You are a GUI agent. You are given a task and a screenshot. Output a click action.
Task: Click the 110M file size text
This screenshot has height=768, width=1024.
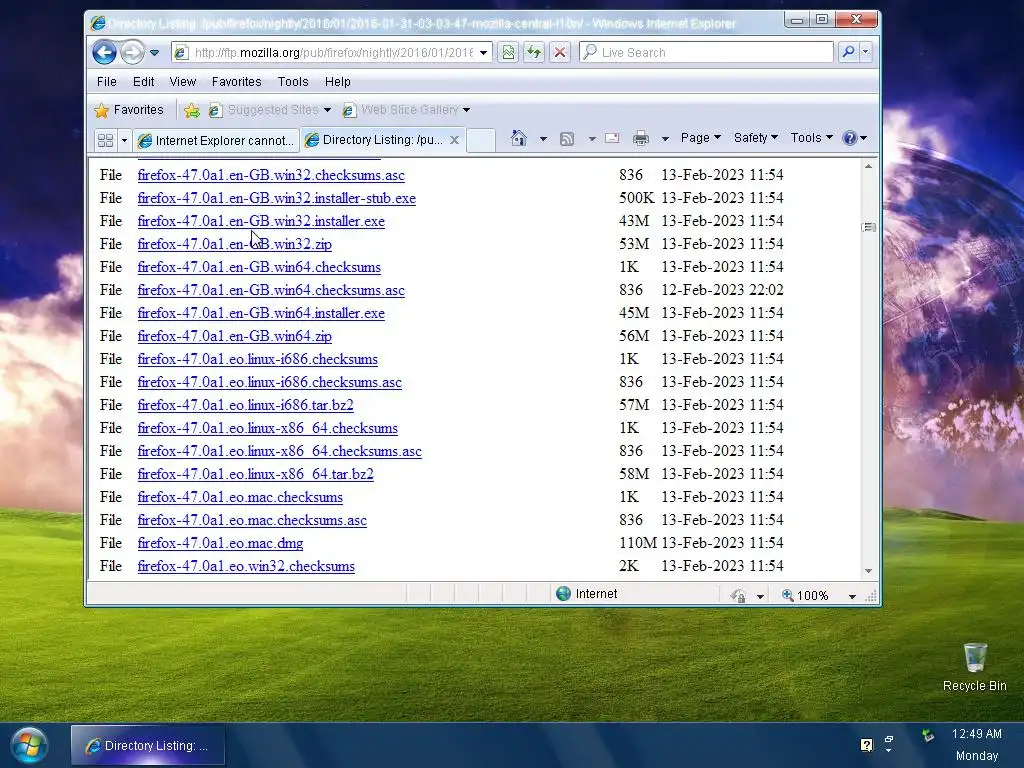(x=637, y=543)
